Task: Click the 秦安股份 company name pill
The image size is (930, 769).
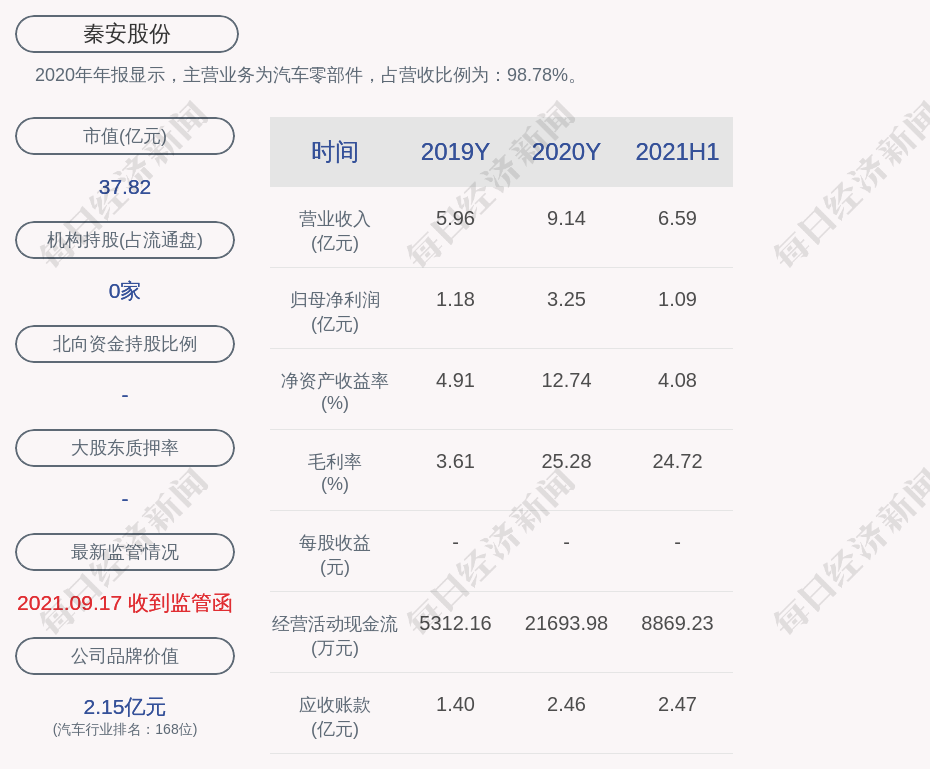Action: pyautogui.click(x=127, y=34)
